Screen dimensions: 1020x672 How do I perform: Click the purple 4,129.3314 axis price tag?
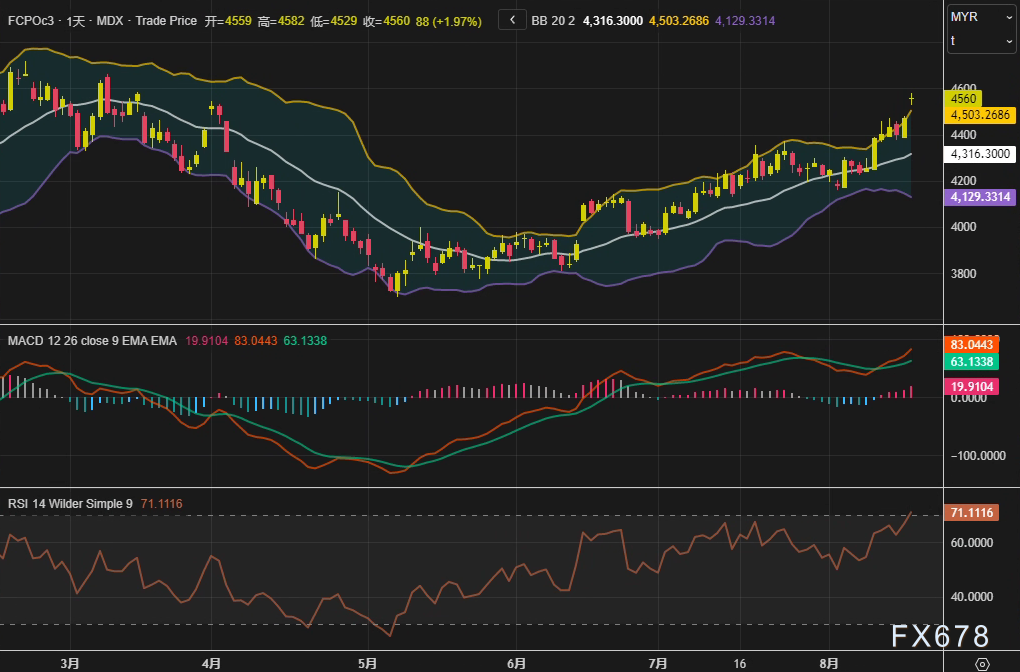pos(980,198)
